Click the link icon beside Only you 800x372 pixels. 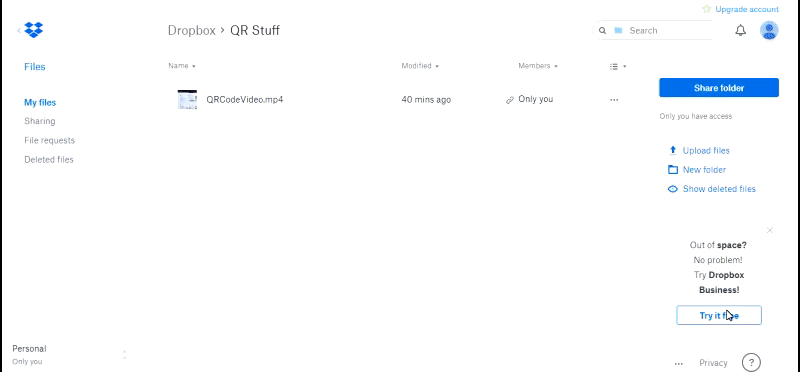509,101
